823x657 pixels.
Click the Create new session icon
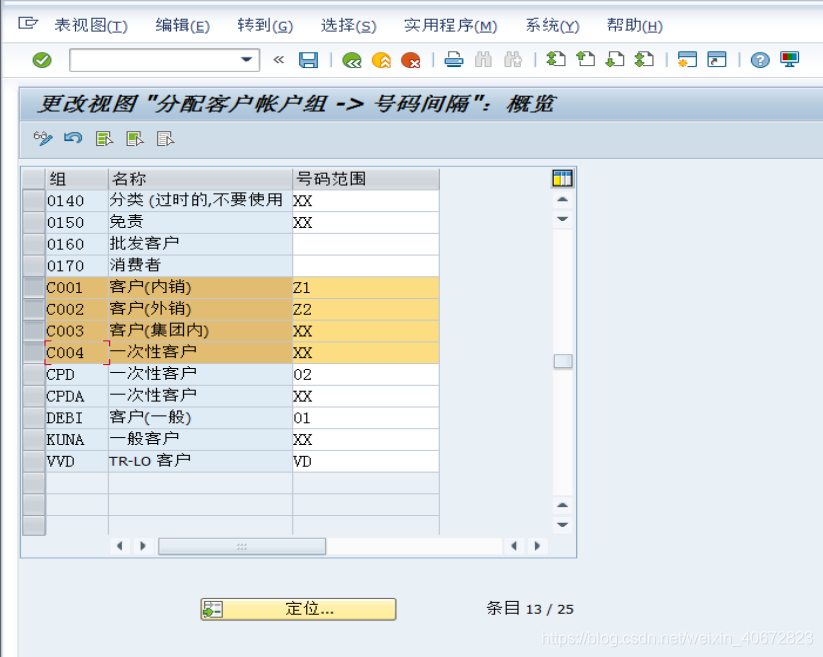[x=687, y=59]
